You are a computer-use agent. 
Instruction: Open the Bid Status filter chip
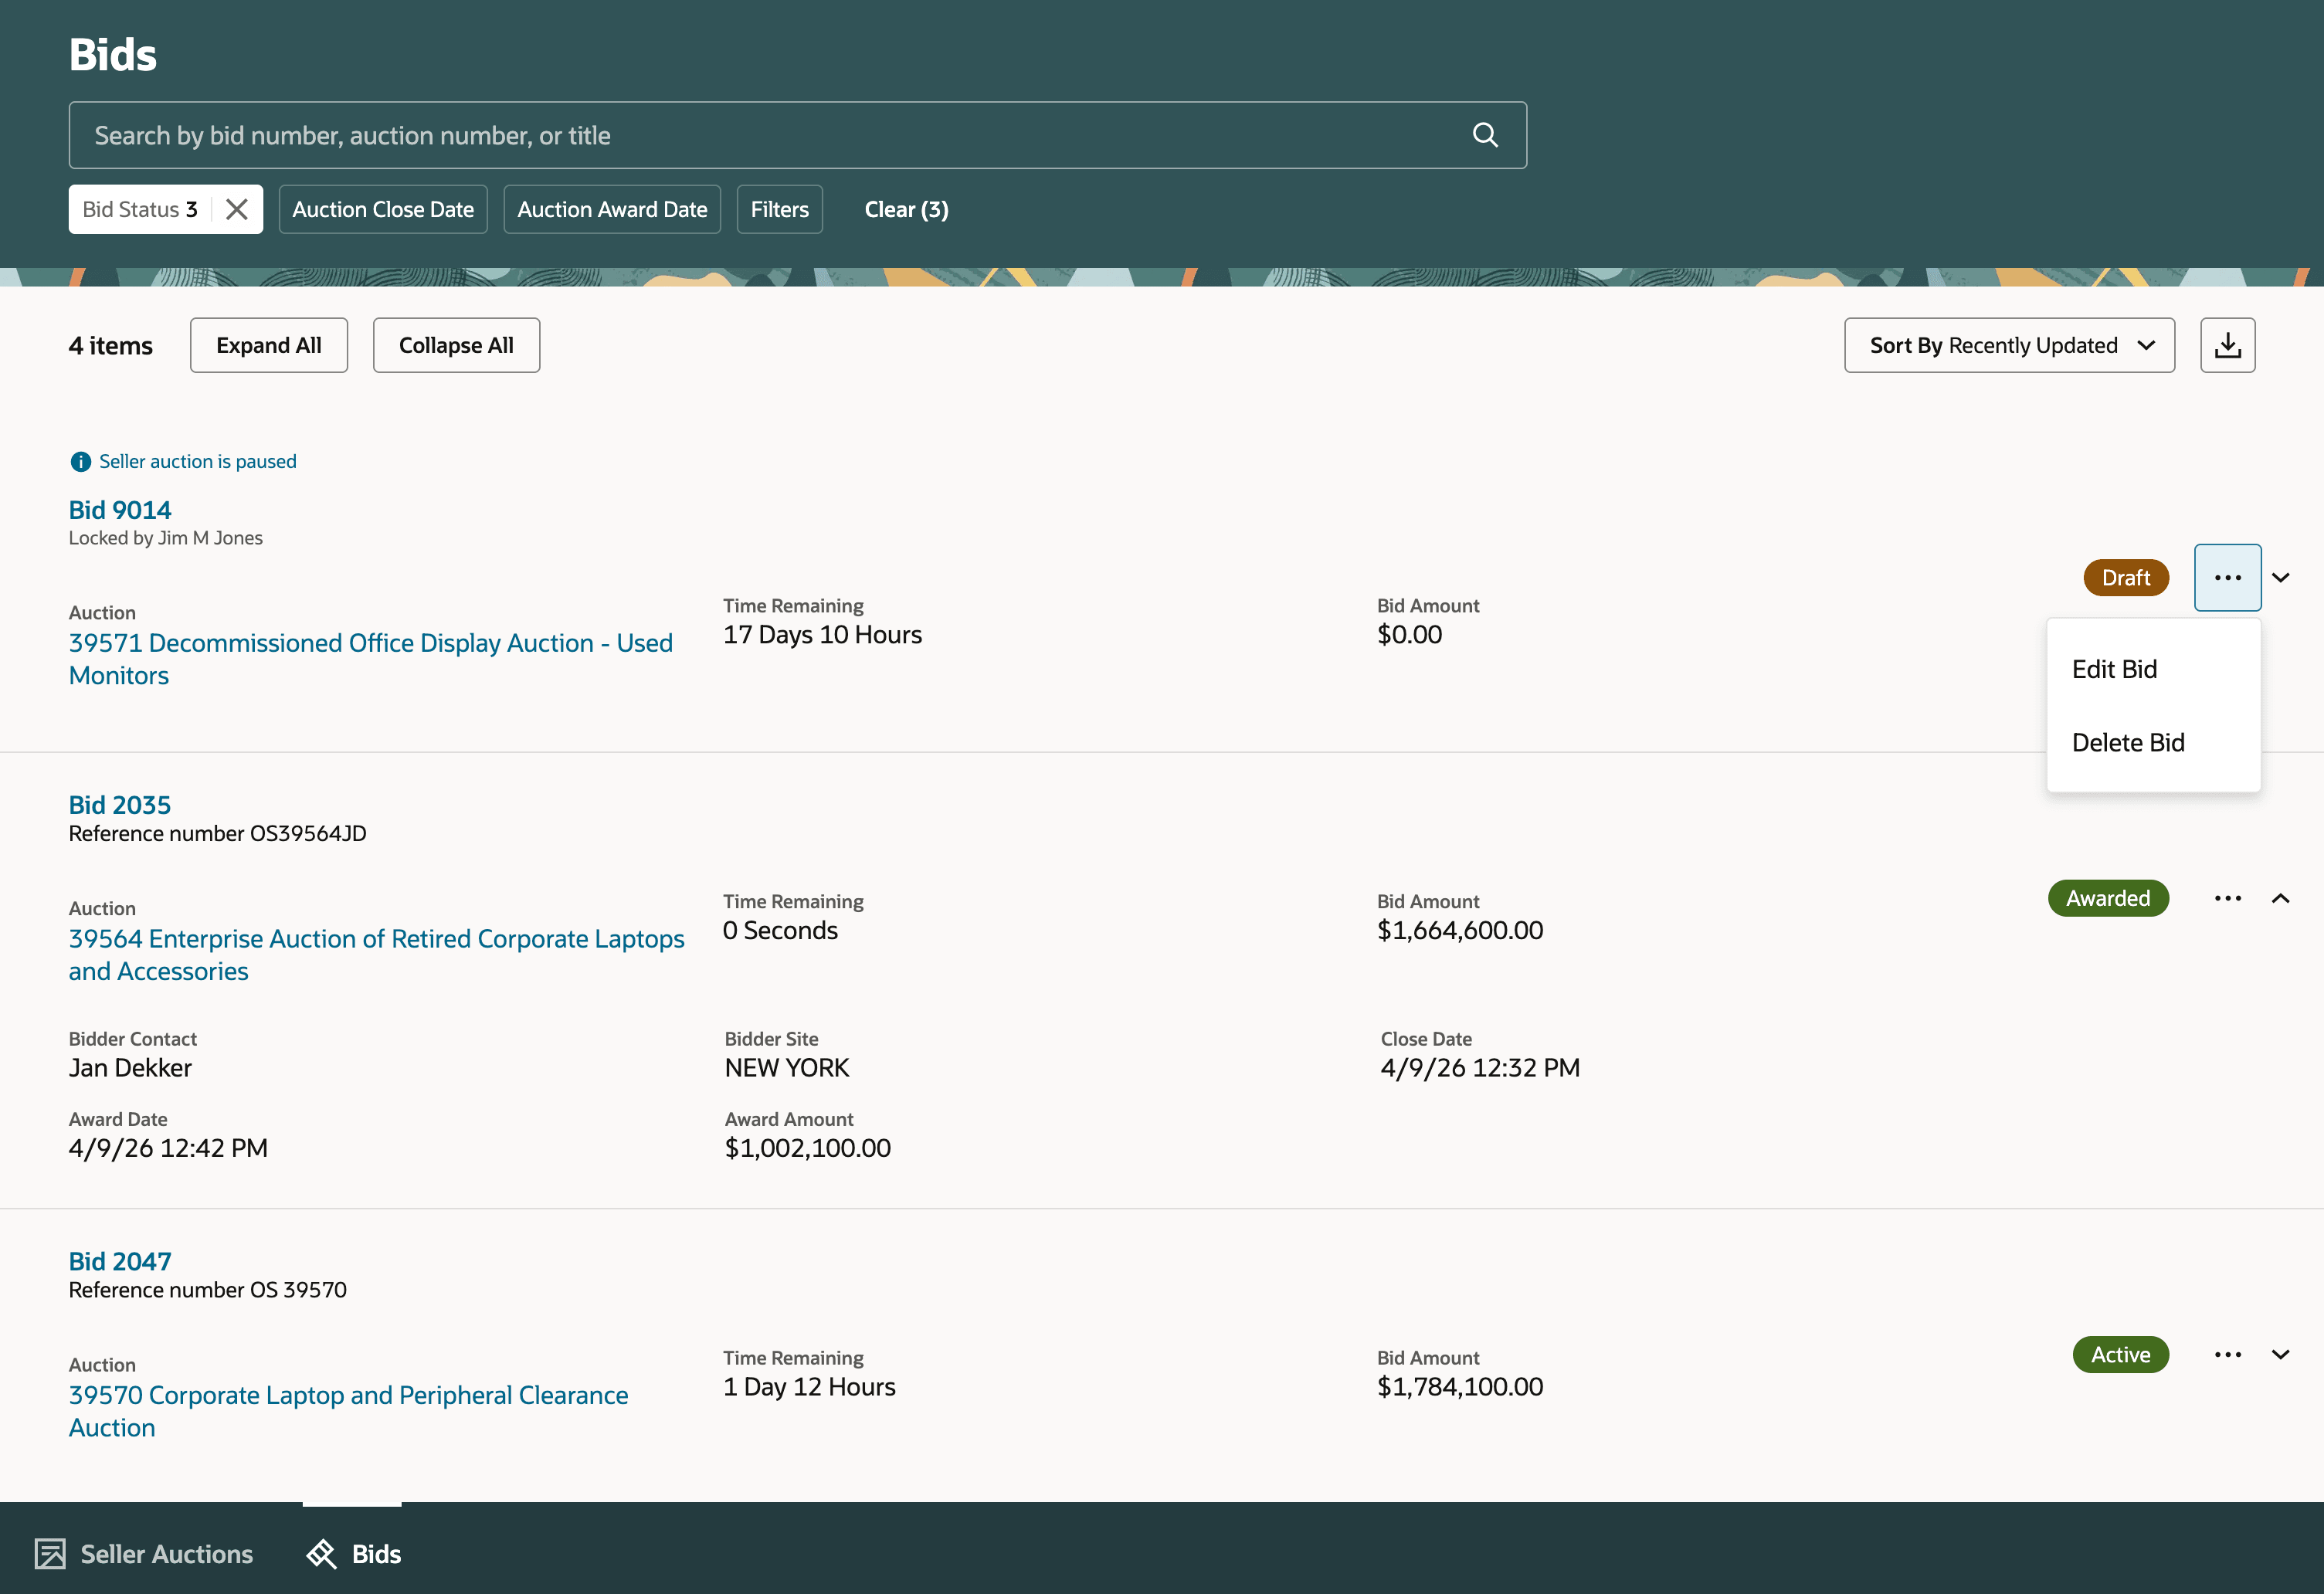click(x=140, y=209)
